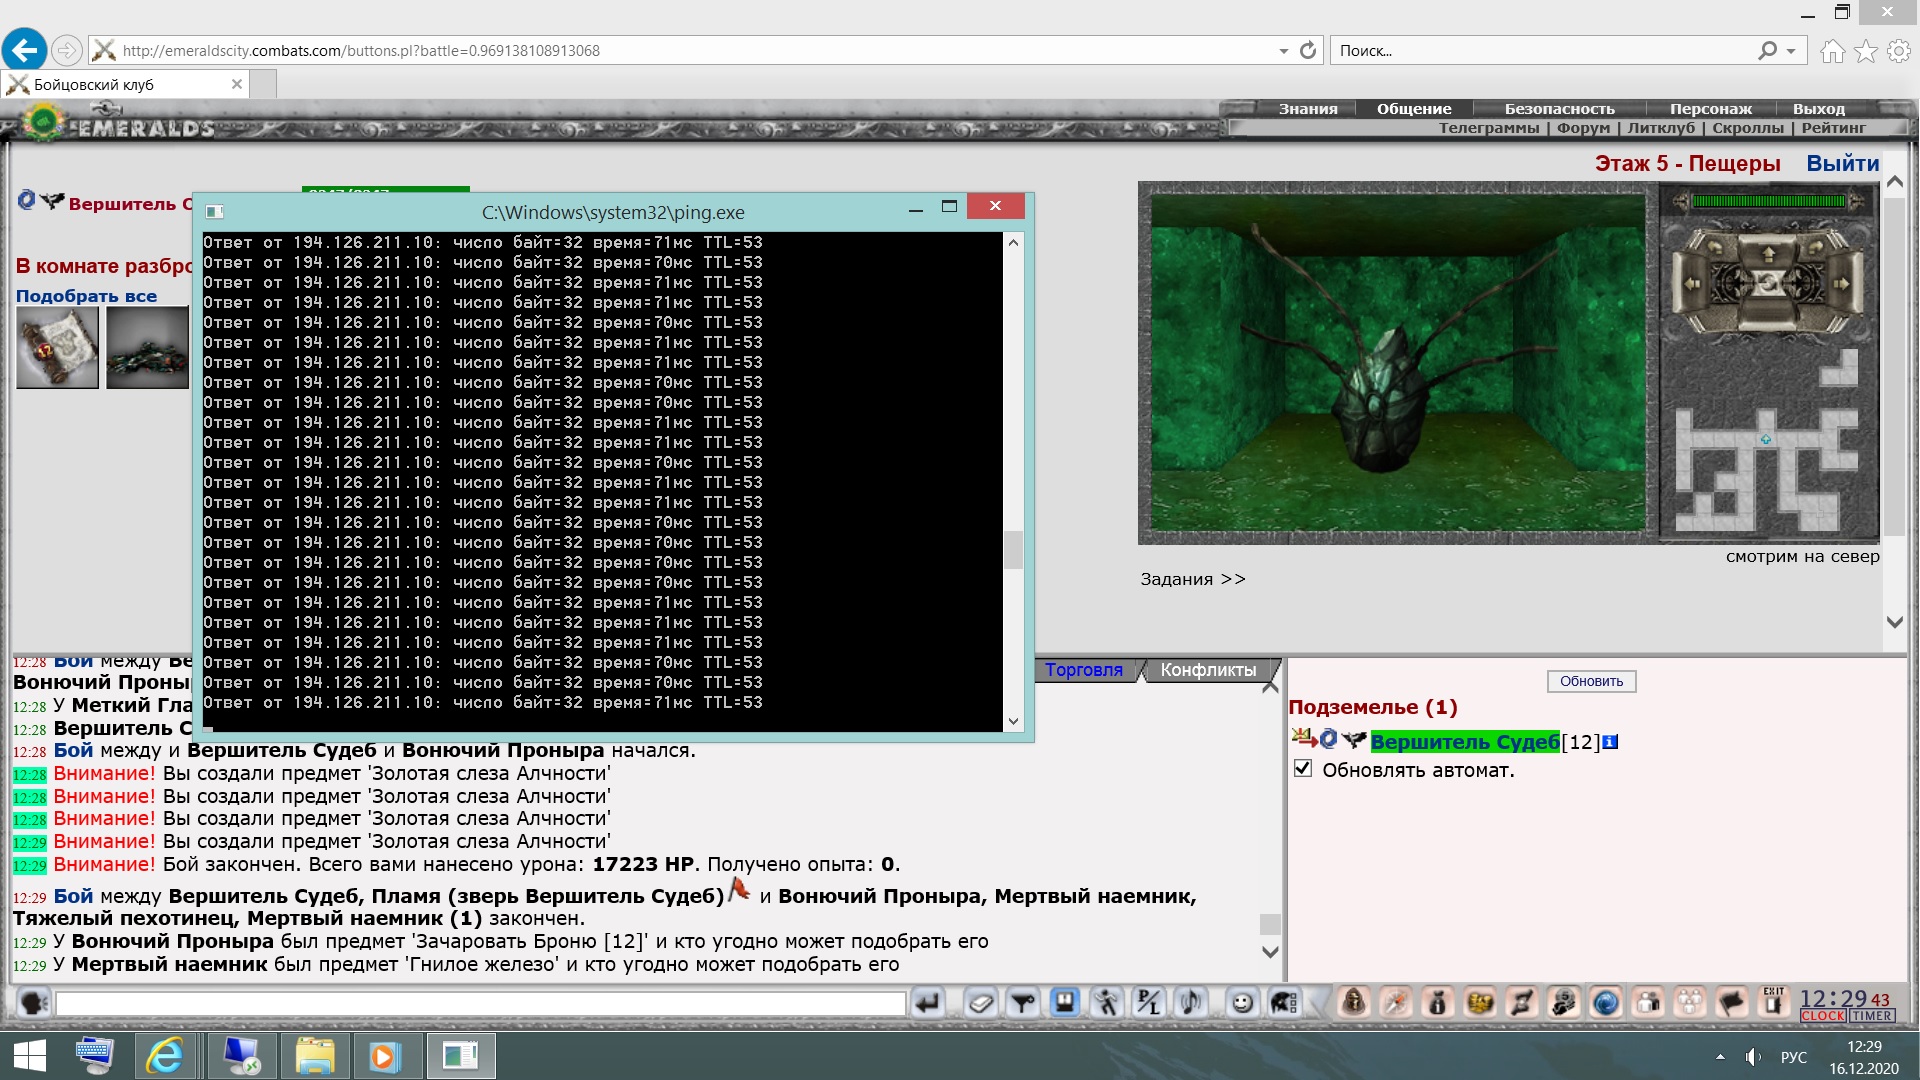Click the browser back button
1920x1080 pixels.
point(25,49)
